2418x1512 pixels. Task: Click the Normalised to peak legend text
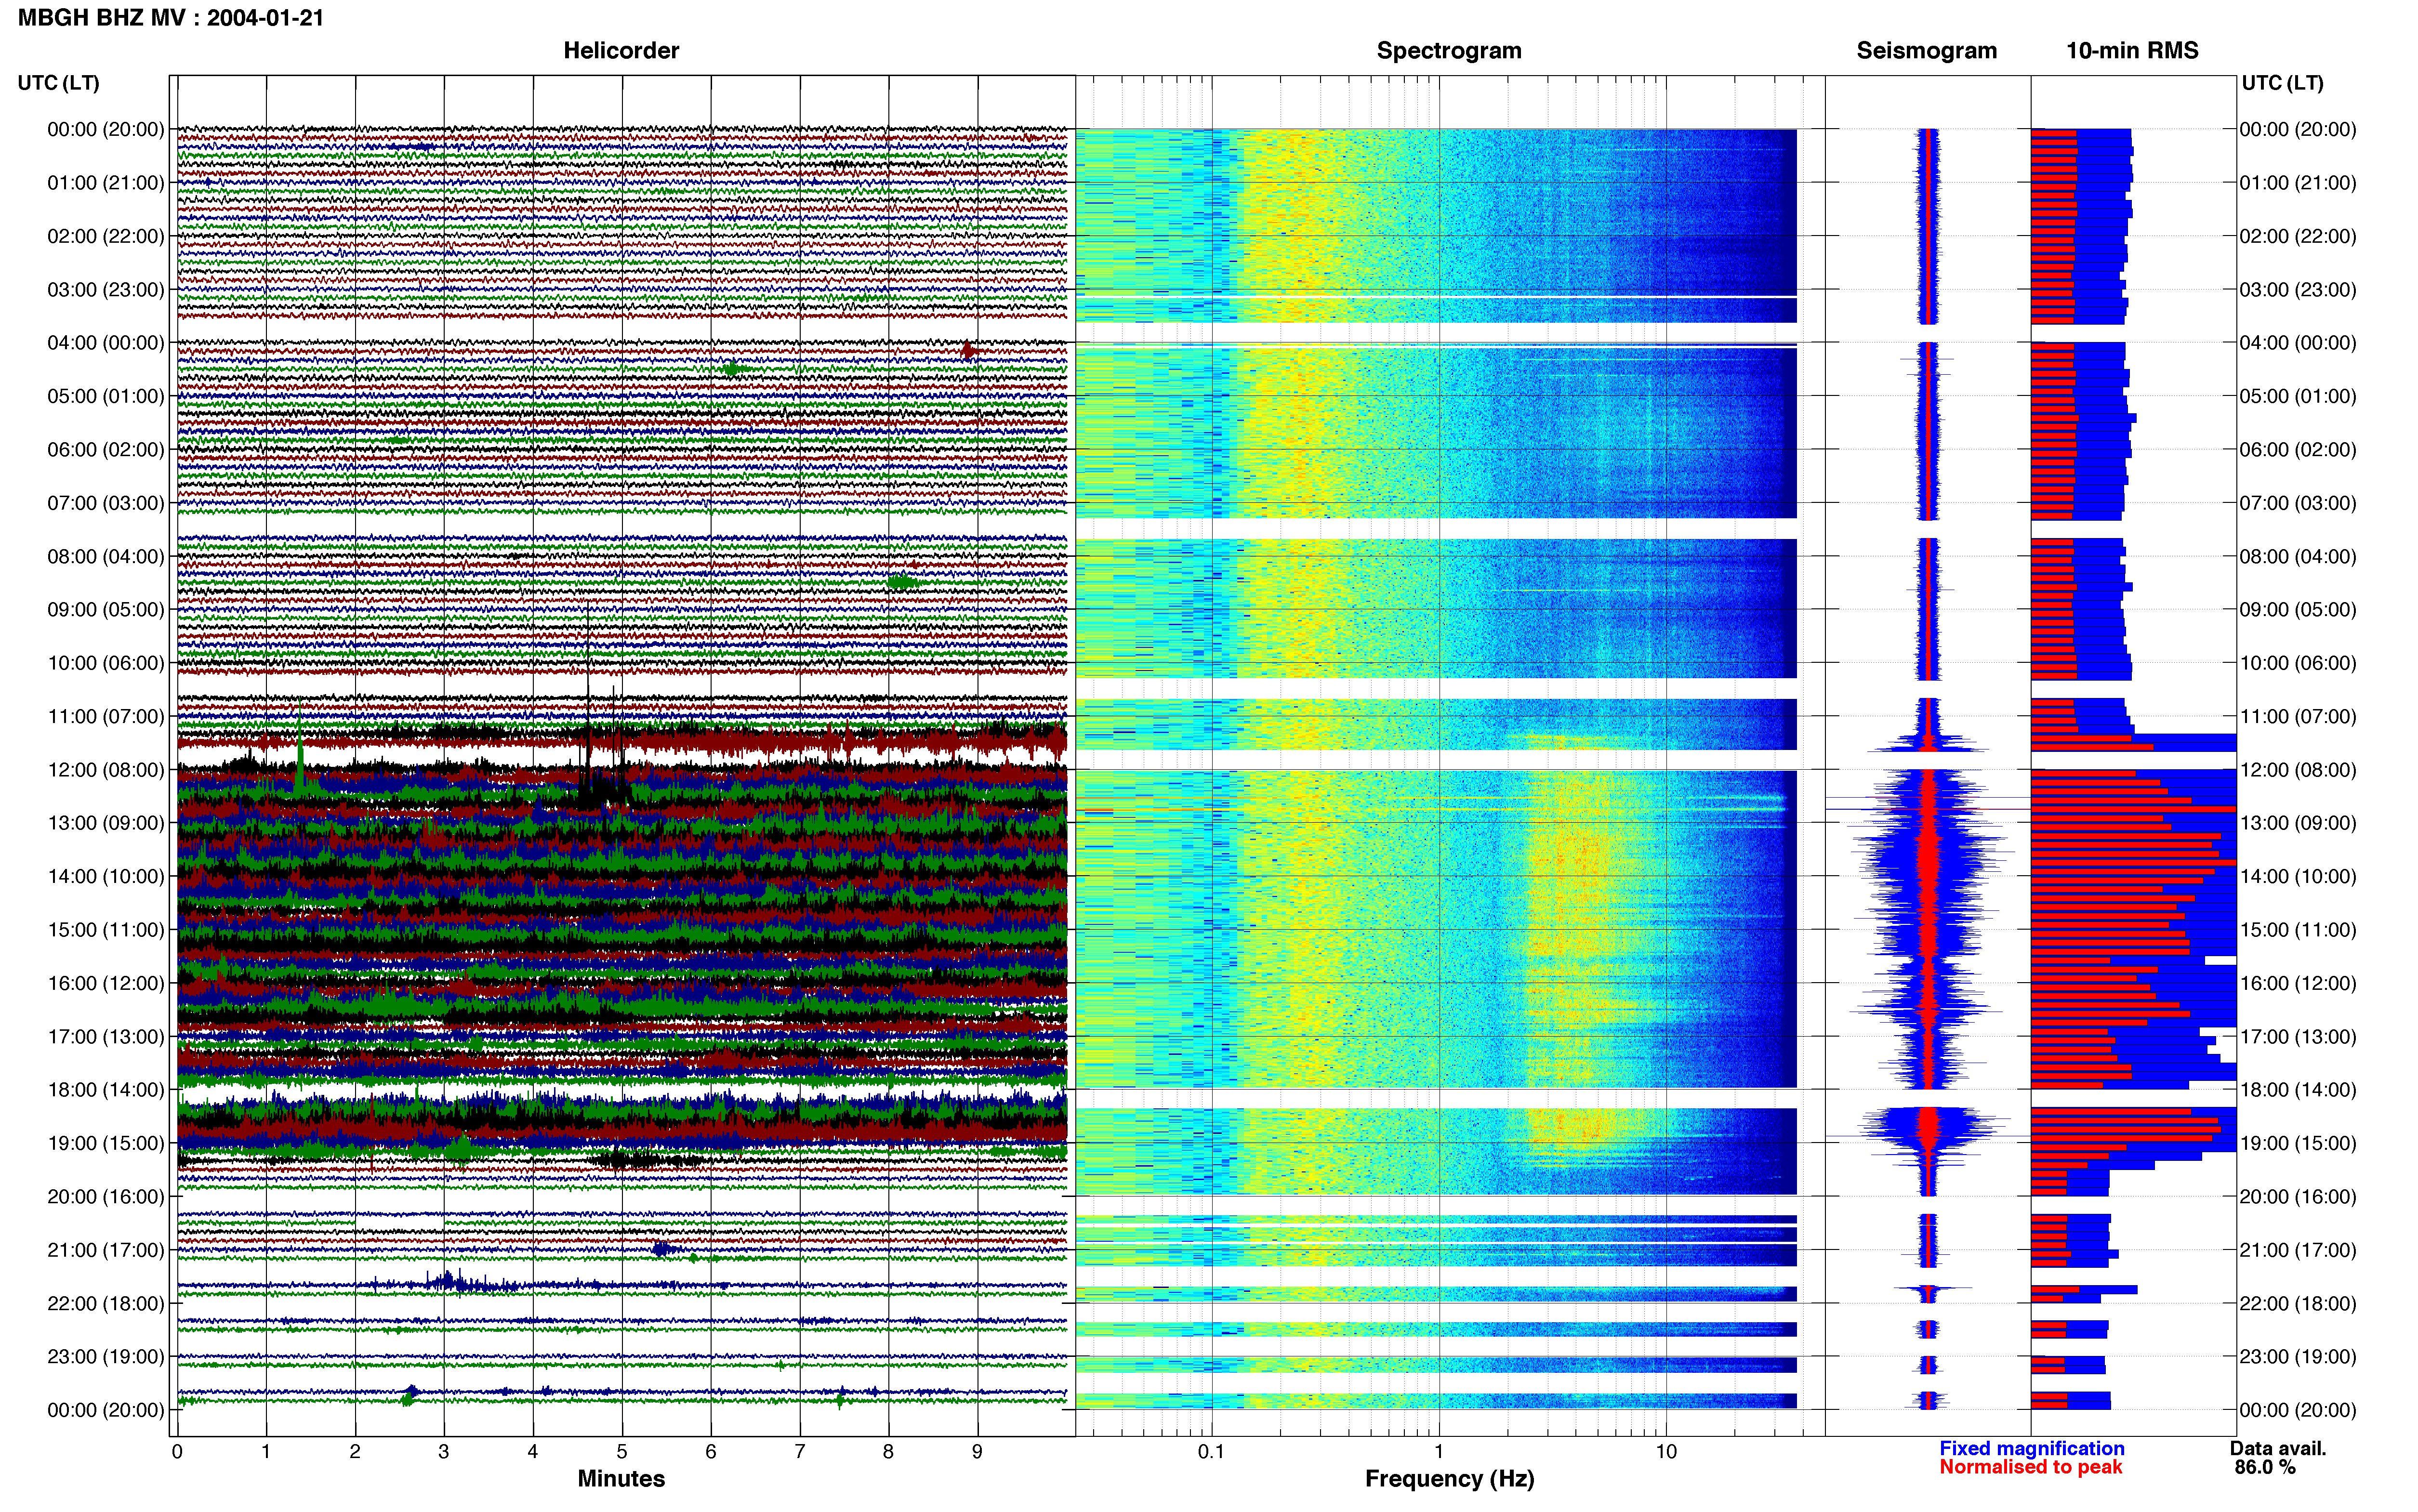(2031, 1467)
